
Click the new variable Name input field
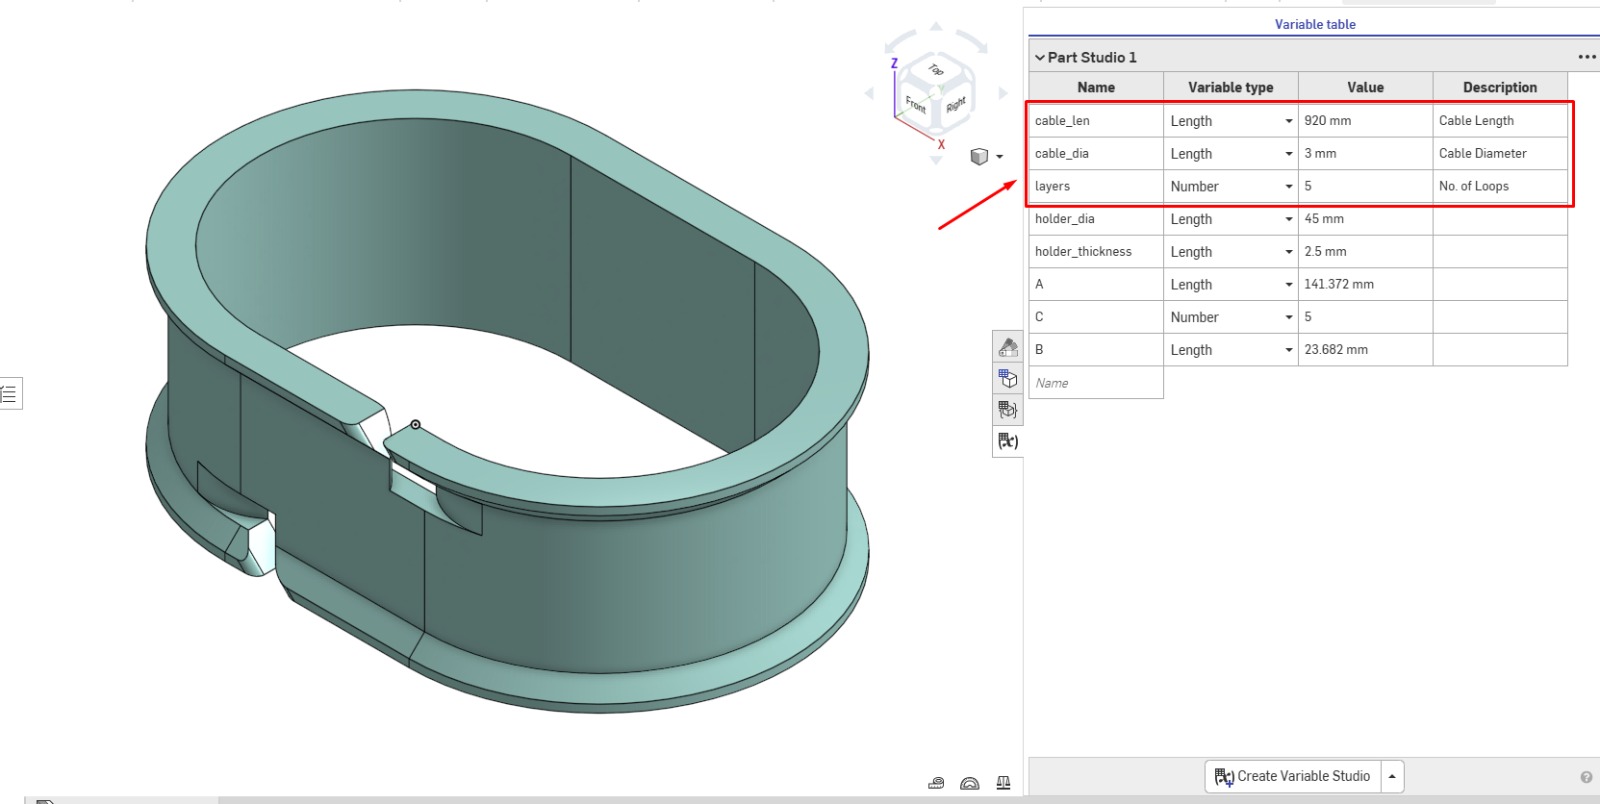click(x=1096, y=383)
